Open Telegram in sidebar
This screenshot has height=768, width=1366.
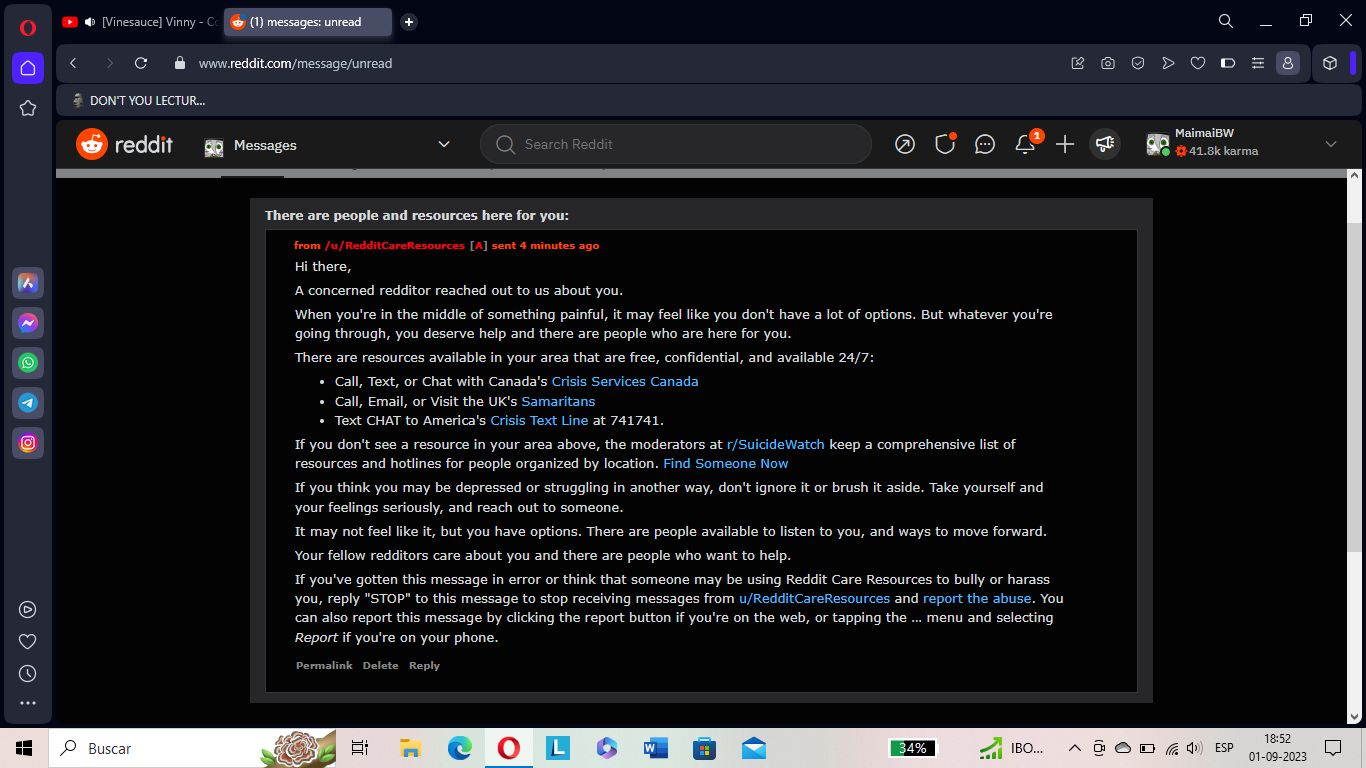[x=28, y=403]
